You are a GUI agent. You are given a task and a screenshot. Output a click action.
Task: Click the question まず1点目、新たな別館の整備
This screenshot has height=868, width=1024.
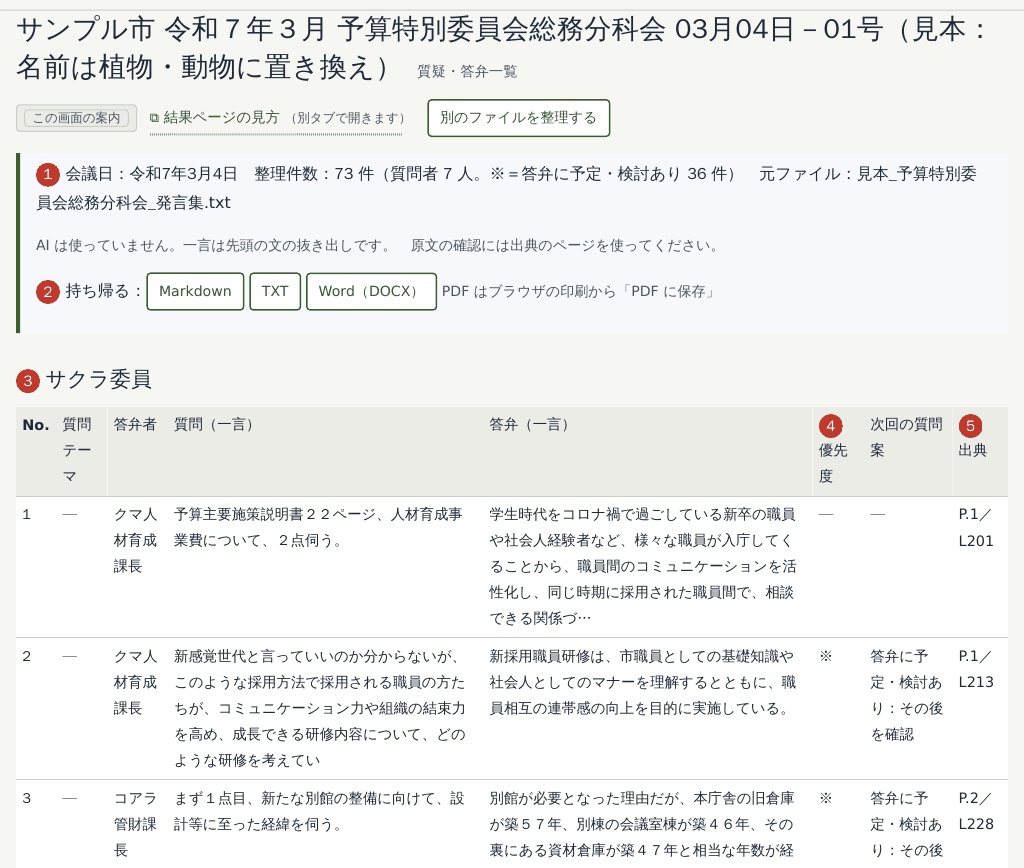tap(319, 811)
